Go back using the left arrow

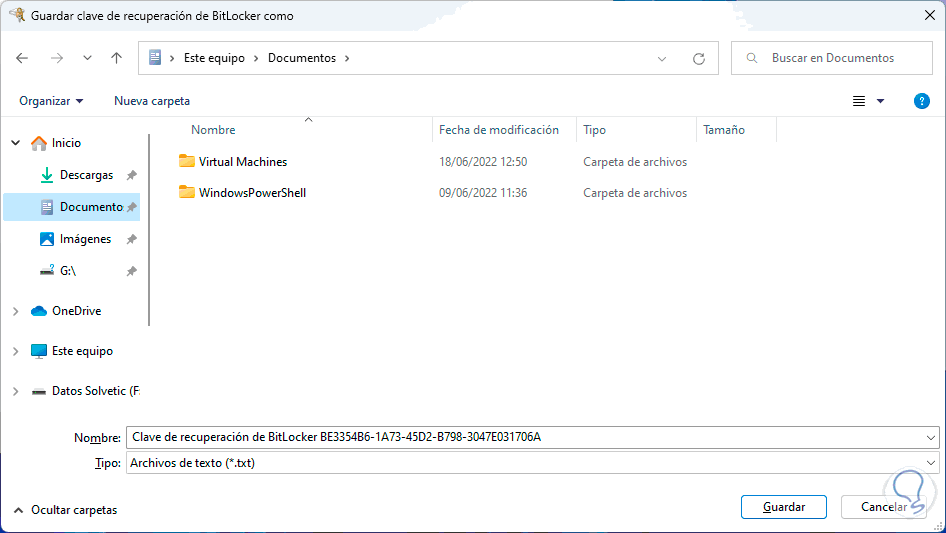point(22,58)
